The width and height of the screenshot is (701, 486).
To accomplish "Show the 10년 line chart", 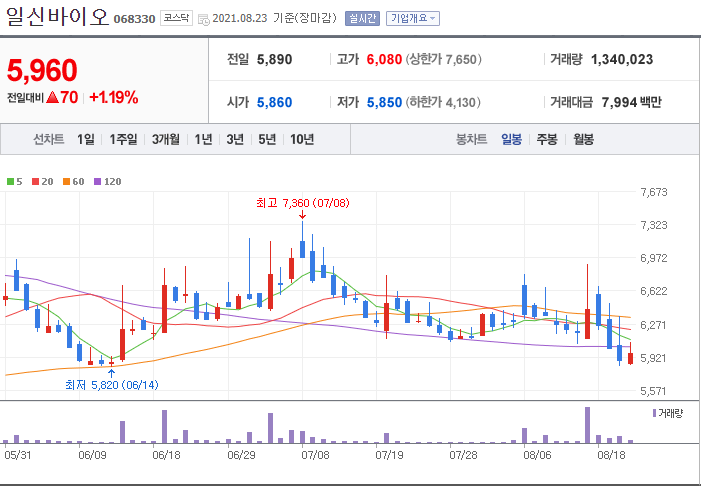I will click(302, 139).
